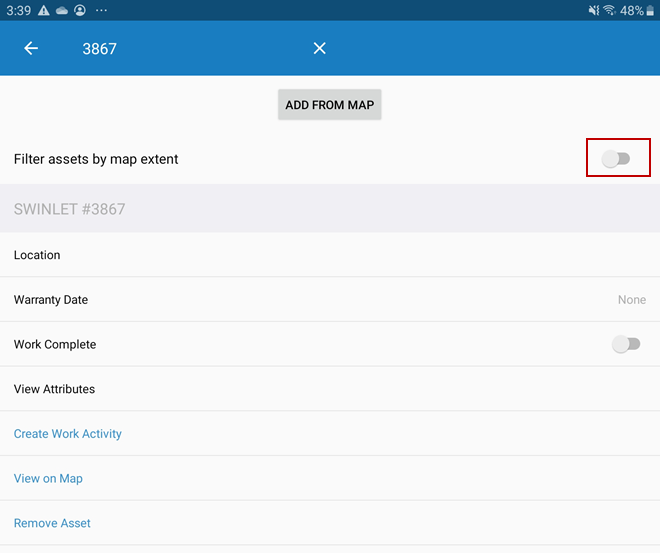Tap the three-dots notification overflow icon
Screen dimensions: 660x553
click(101, 10)
